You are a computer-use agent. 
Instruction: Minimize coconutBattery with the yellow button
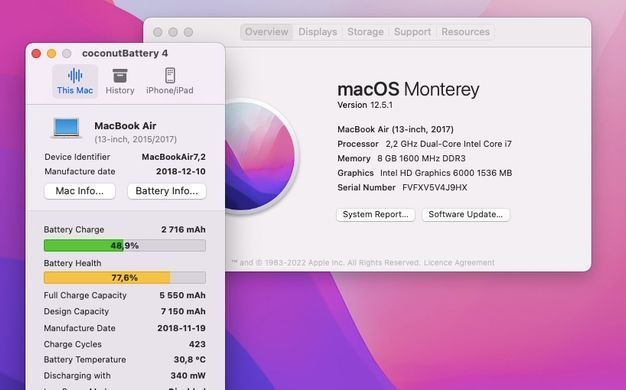click(x=52, y=53)
